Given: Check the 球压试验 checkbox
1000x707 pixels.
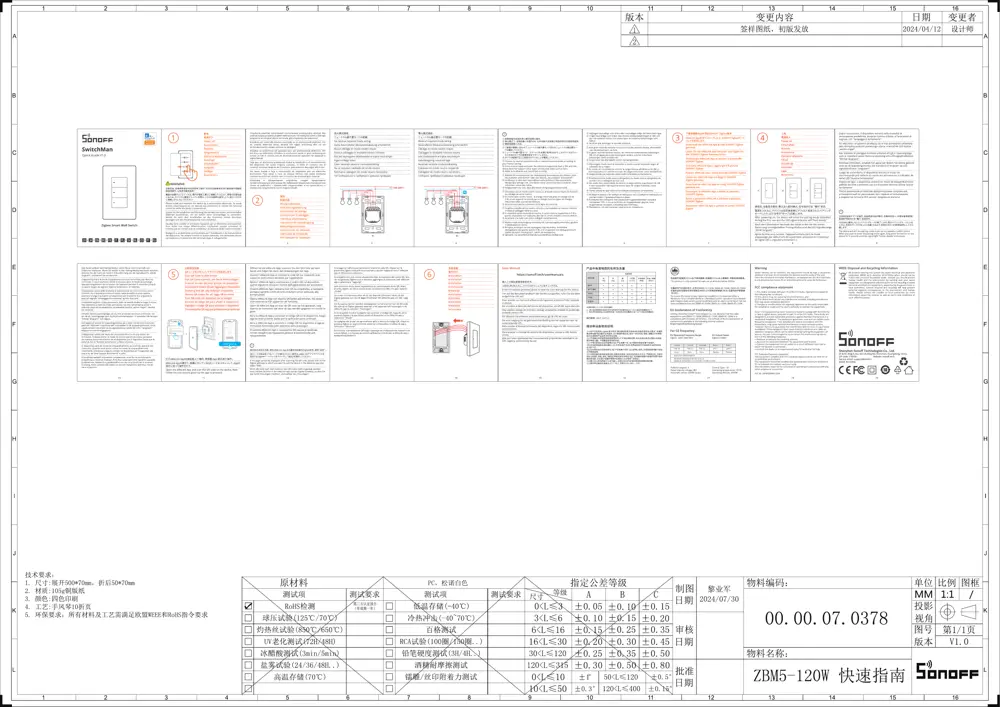Looking at the screenshot, I should pos(248,620).
